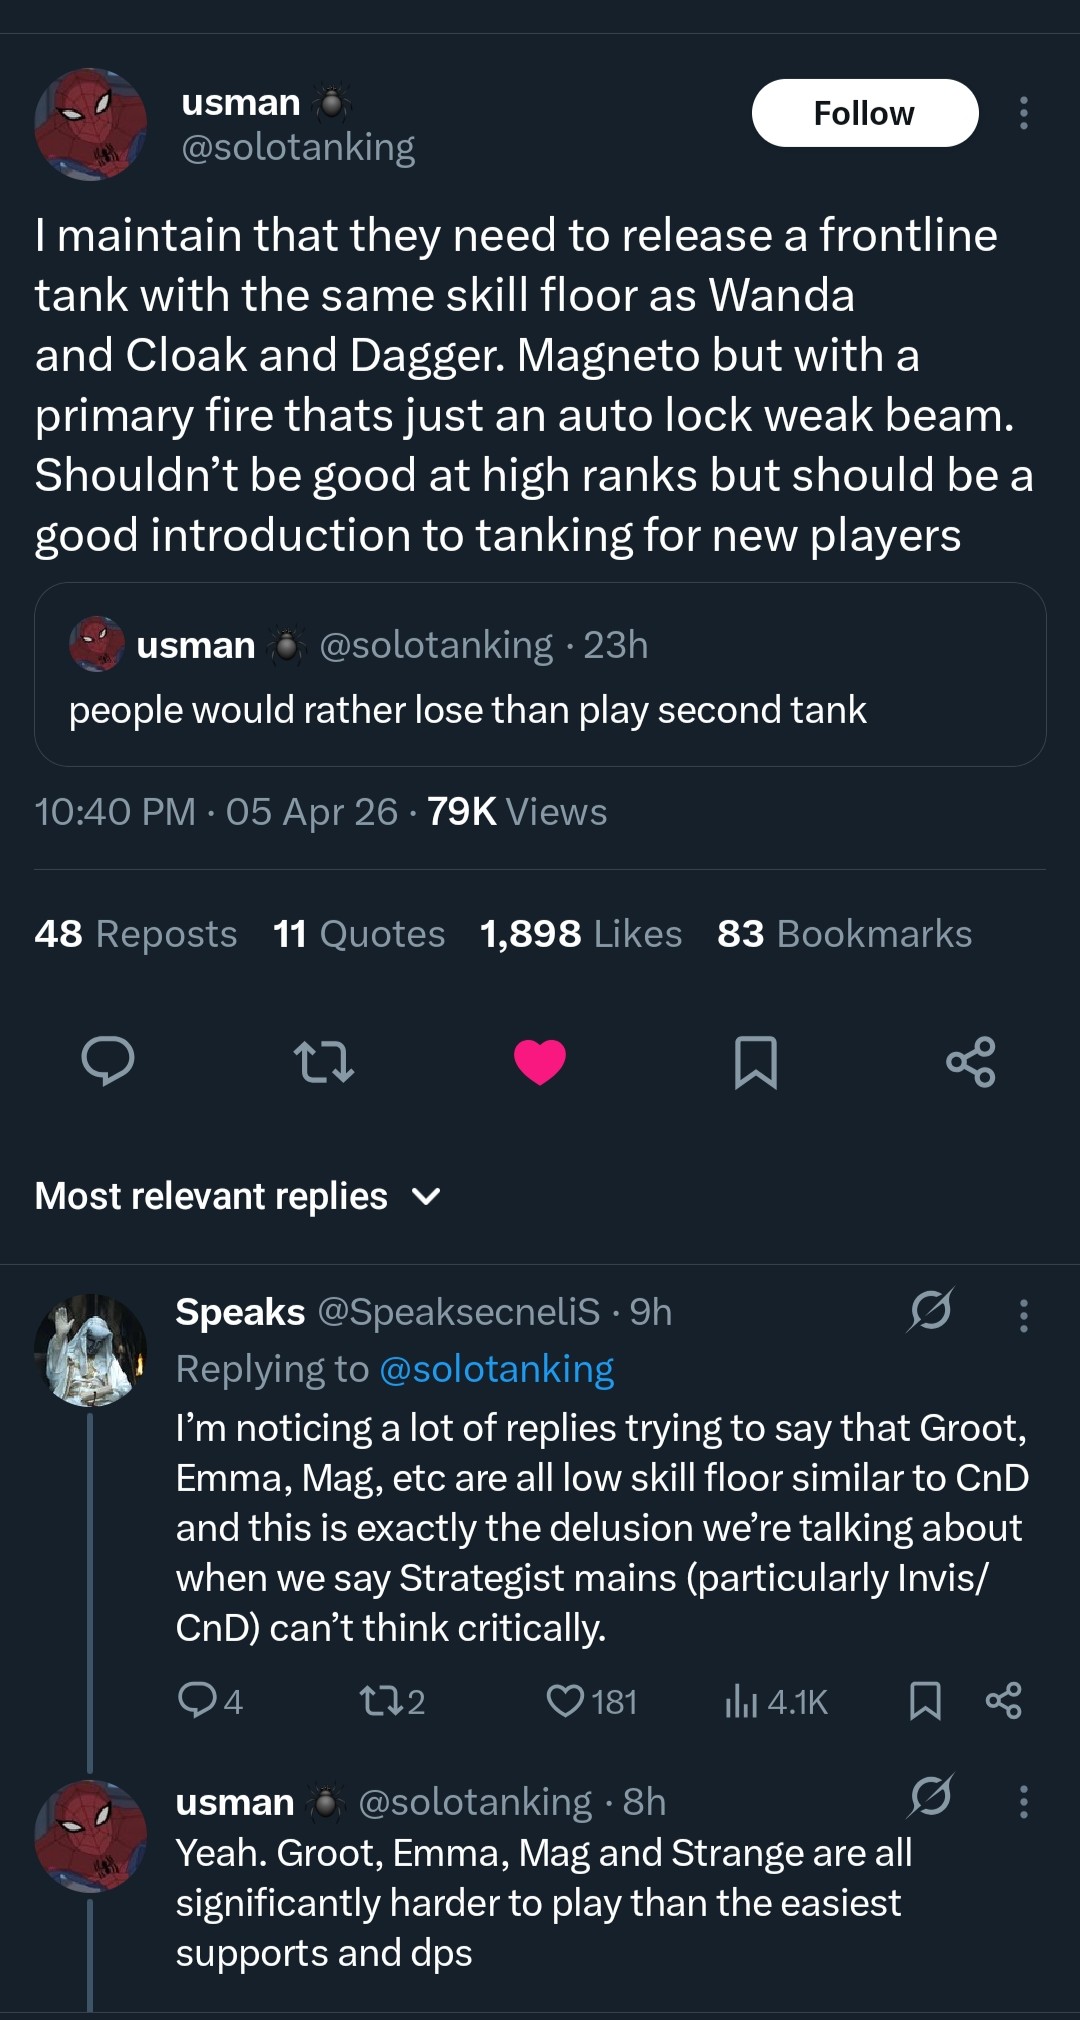Share the Speaks reply
The image size is (1080, 2020).
click(1003, 1701)
